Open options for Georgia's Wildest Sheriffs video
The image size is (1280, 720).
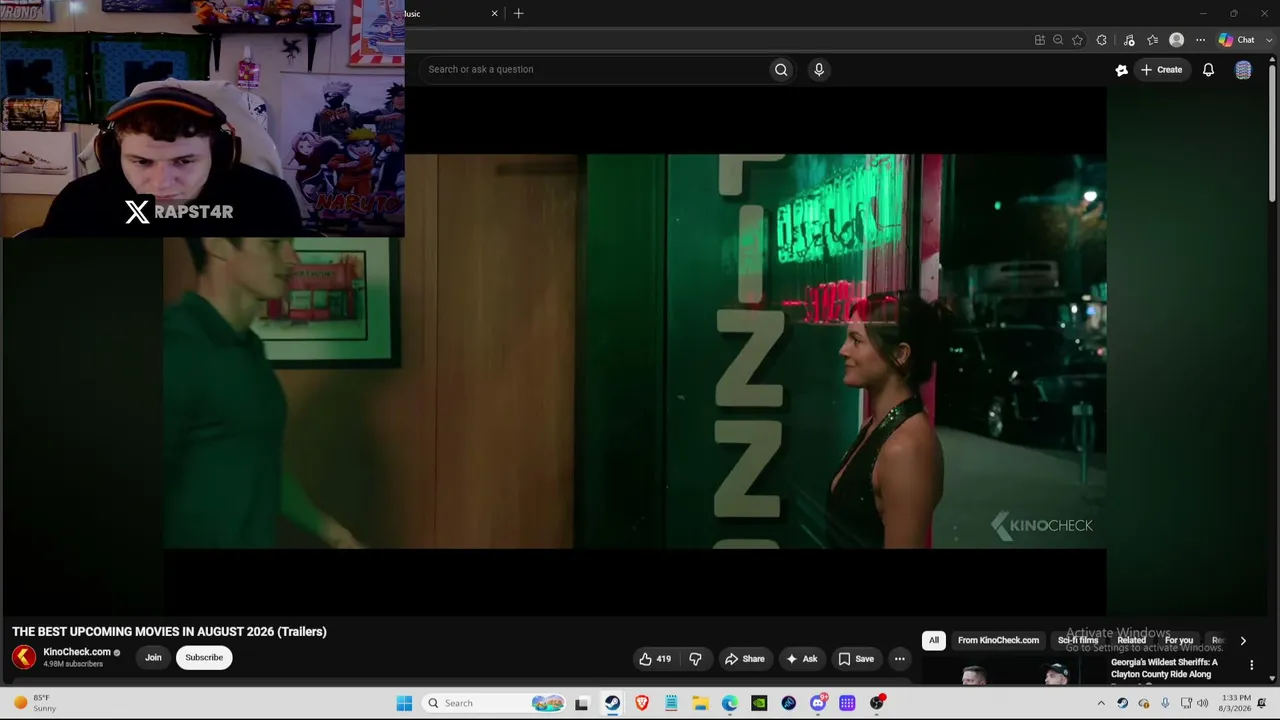coord(1251,665)
